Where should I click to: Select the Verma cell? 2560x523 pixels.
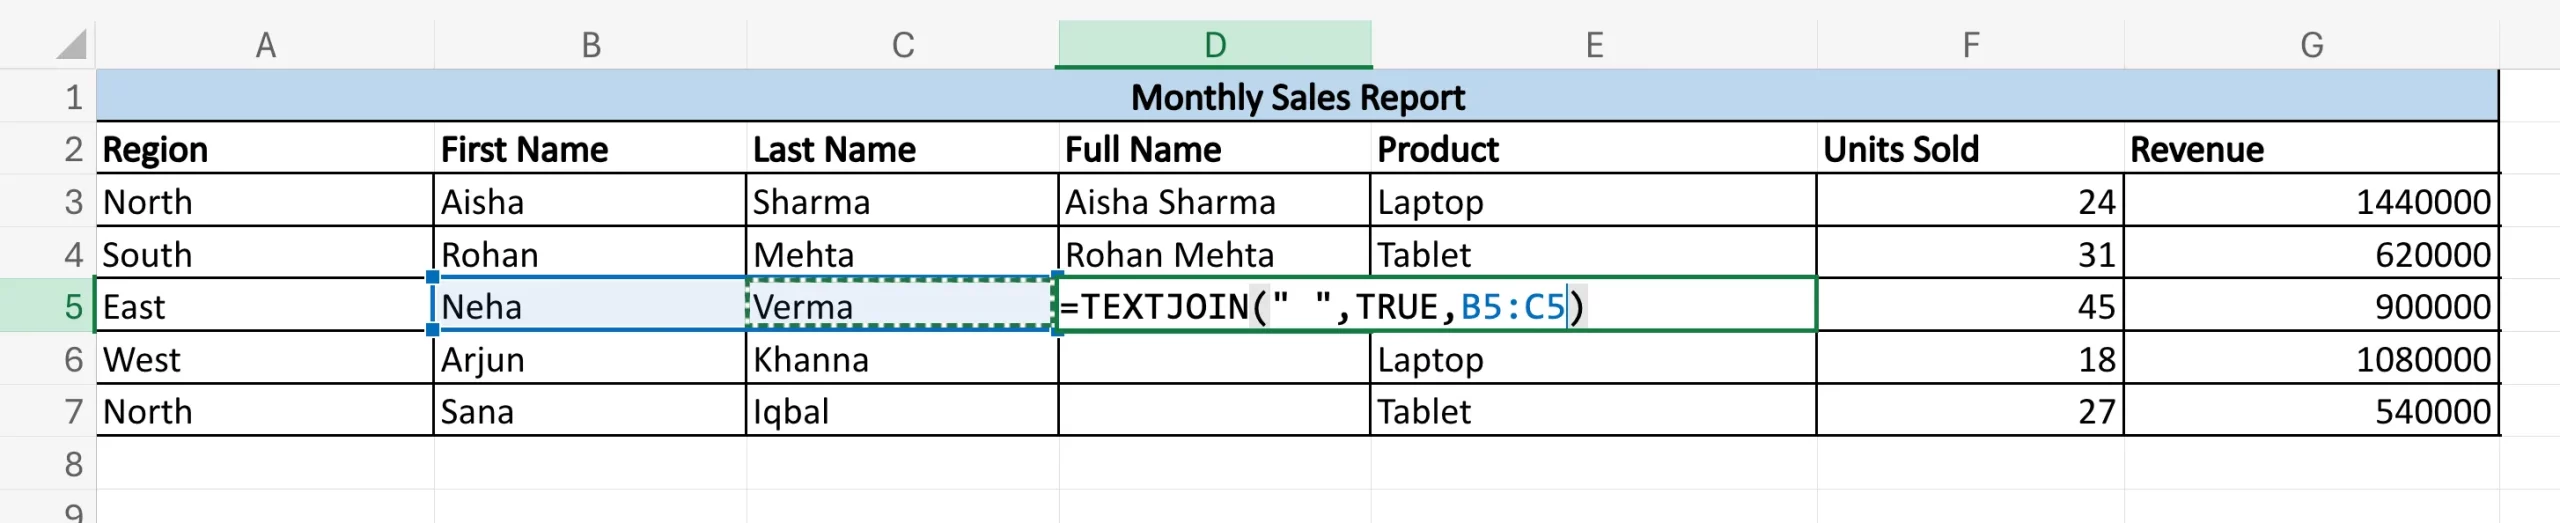pyautogui.click(x=901, y=306)
